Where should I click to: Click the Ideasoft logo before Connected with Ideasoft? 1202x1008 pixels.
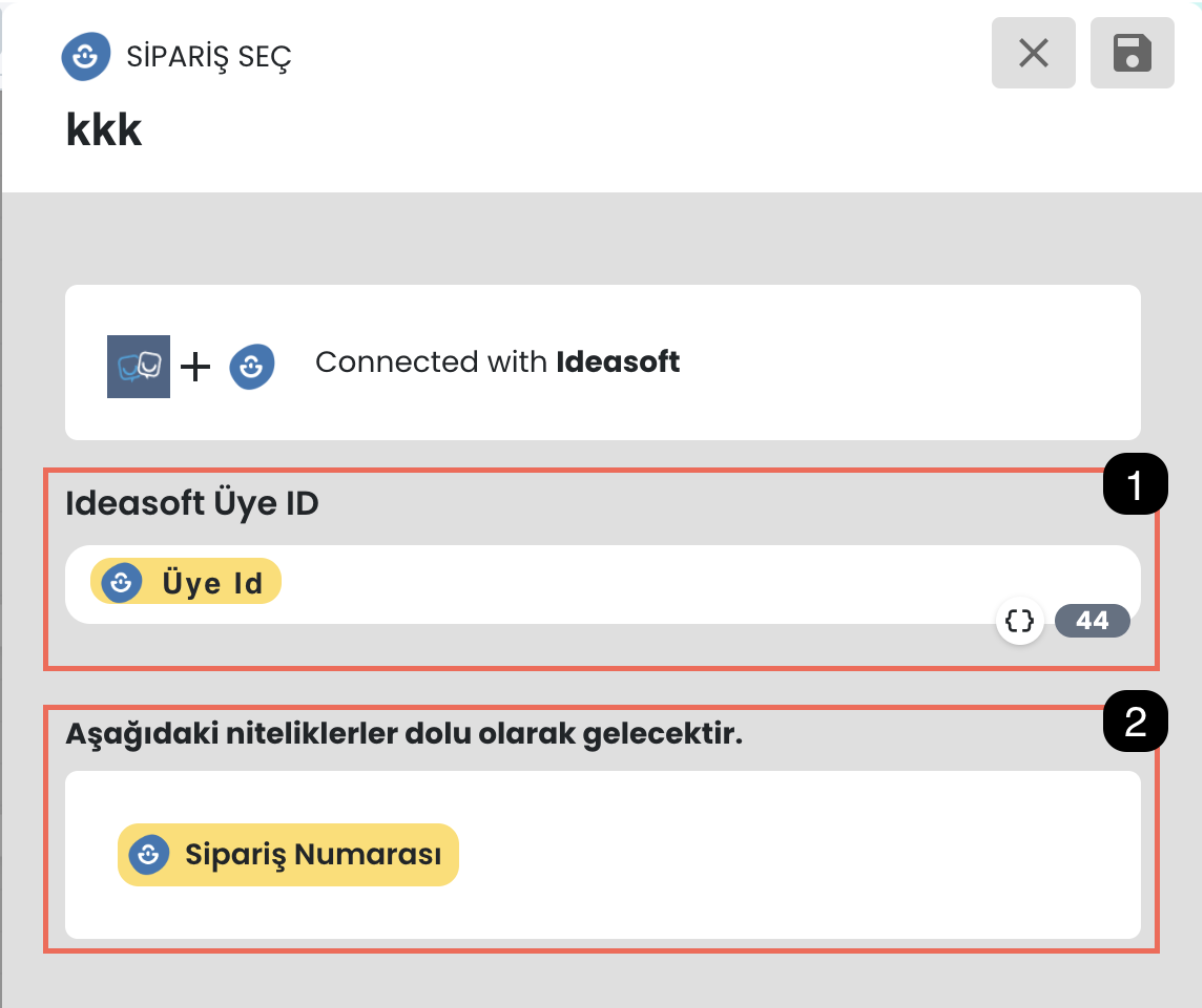(x=252, y=366)
